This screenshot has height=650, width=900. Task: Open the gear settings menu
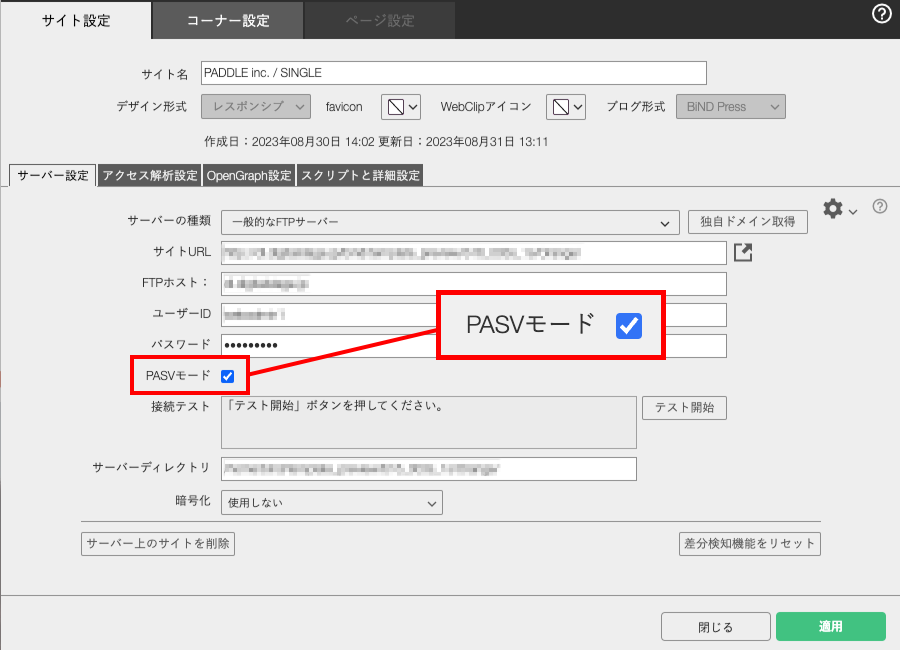[x=838, y=208]
